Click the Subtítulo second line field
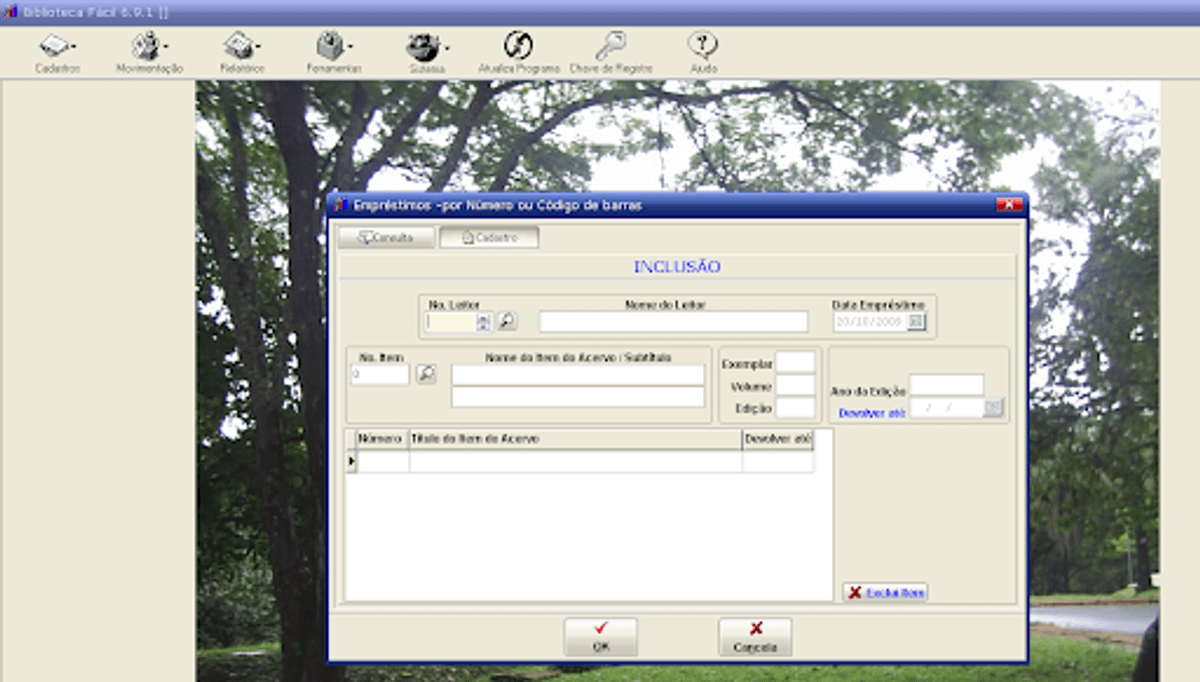Screen dimensions: 1200x682 click(578, 397)
